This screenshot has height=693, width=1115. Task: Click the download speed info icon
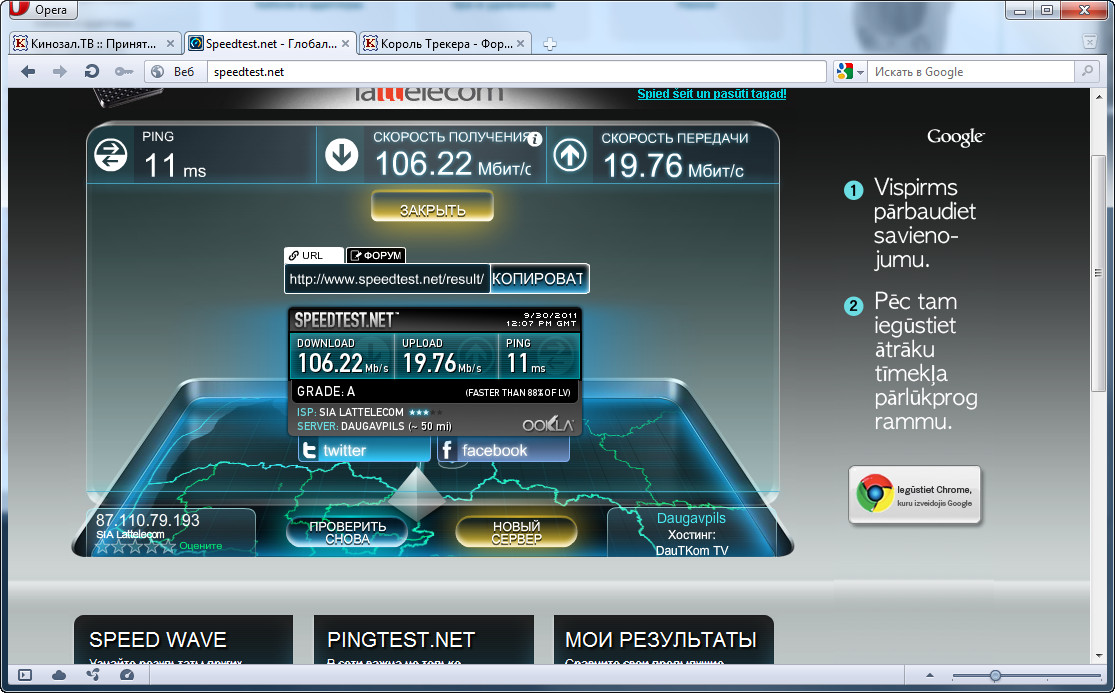click(535, 139)
